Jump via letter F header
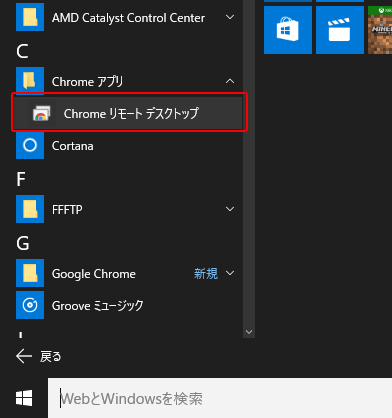Image resolution: width=392 pixels, height=418 pixels. [21, 179]
